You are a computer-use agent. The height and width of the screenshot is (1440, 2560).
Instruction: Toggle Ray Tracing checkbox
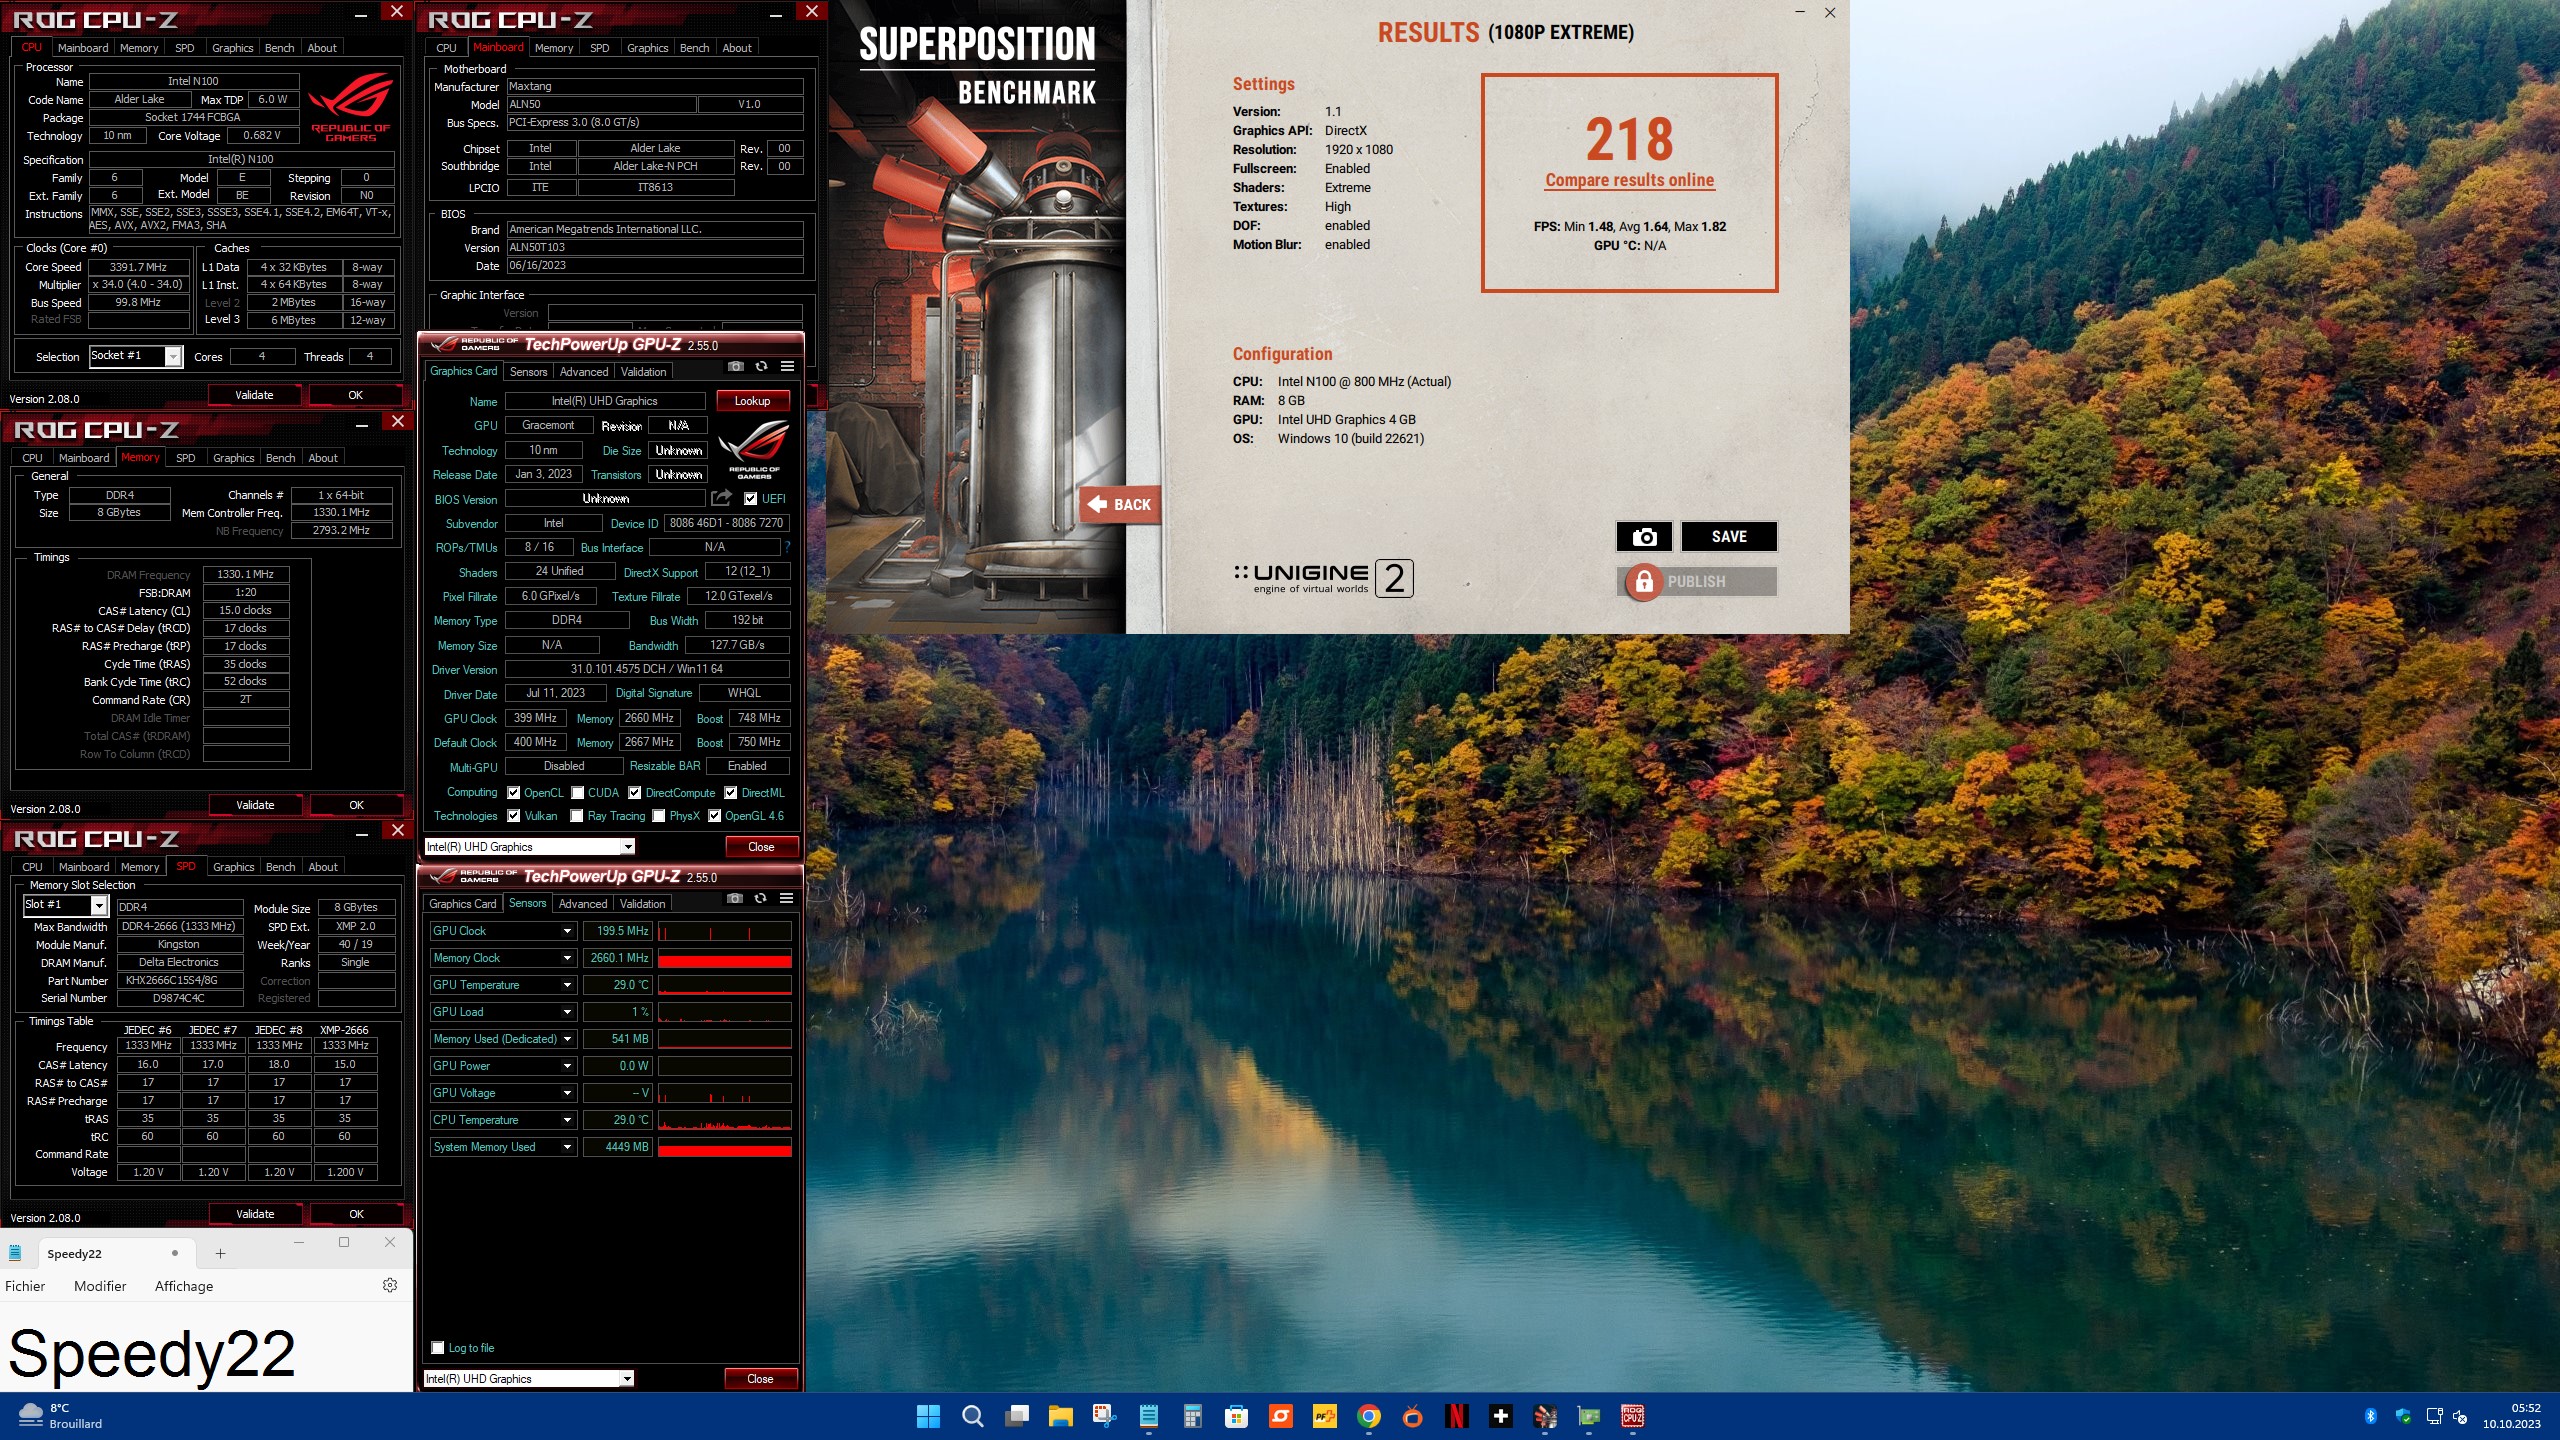[x=577, y=816]
